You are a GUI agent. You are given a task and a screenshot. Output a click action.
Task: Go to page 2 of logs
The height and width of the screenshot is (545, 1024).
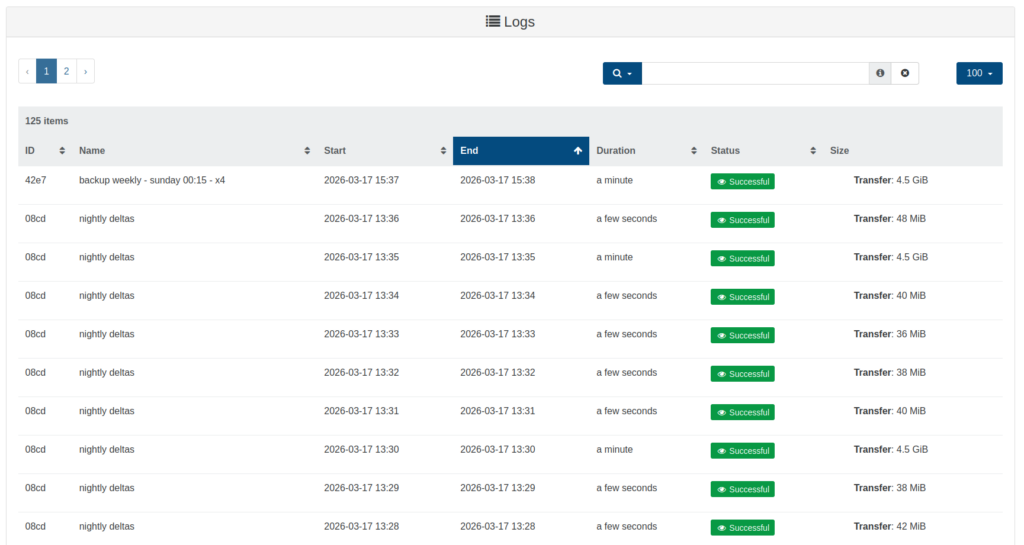click(66, 71)
